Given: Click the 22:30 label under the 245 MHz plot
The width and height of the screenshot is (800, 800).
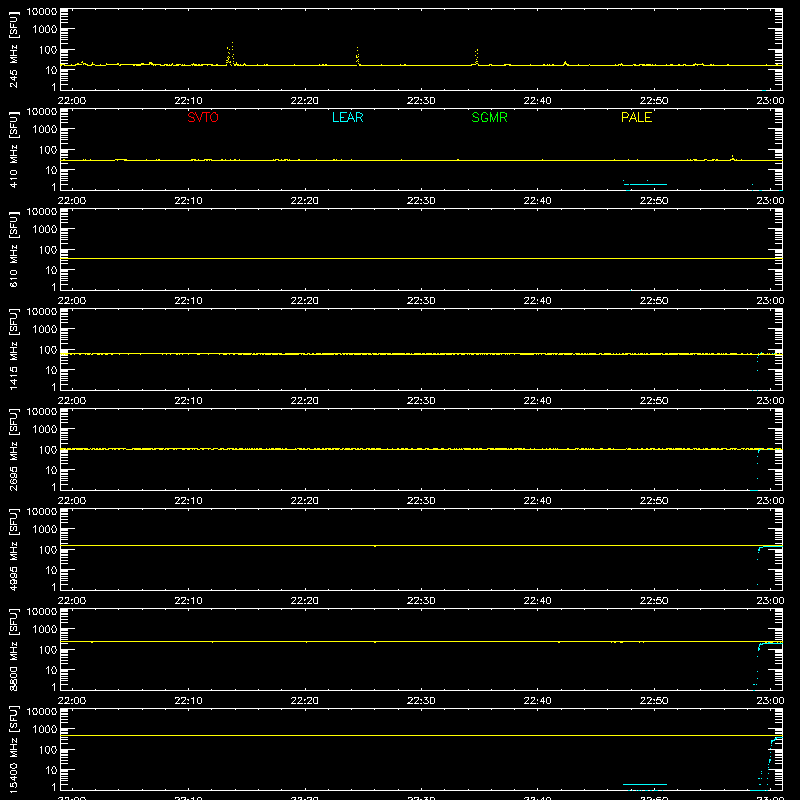Looking at the screenshot, I should pyautogui.click(x=421, y=101).
